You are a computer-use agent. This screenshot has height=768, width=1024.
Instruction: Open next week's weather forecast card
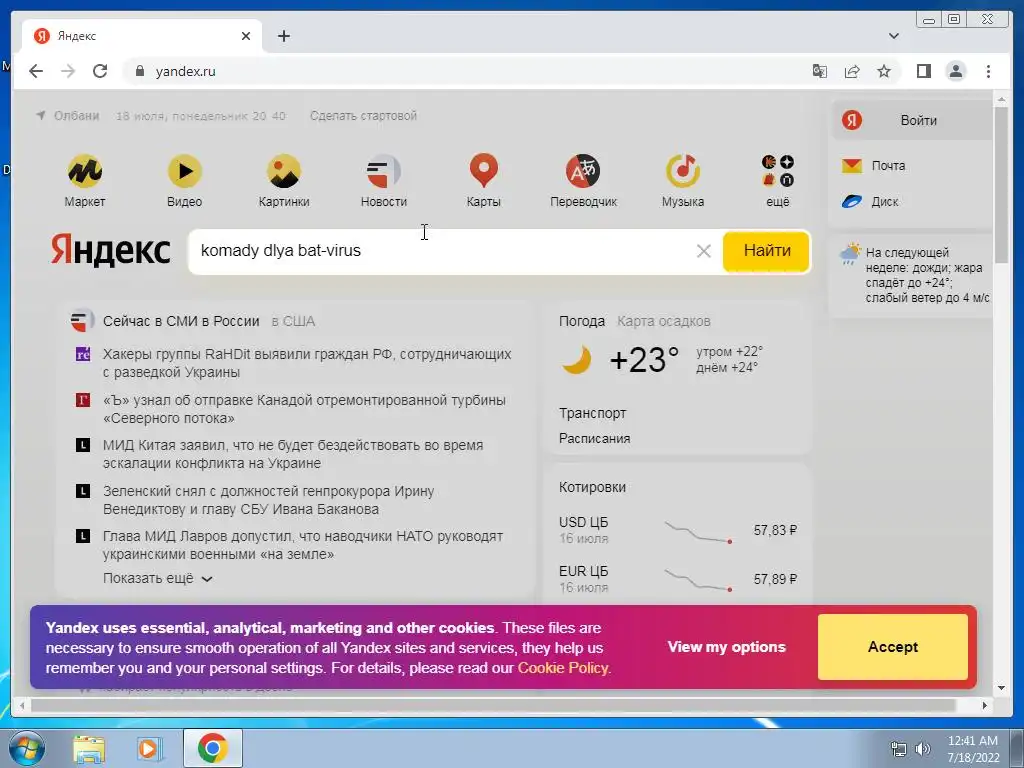tap(912, 275)
